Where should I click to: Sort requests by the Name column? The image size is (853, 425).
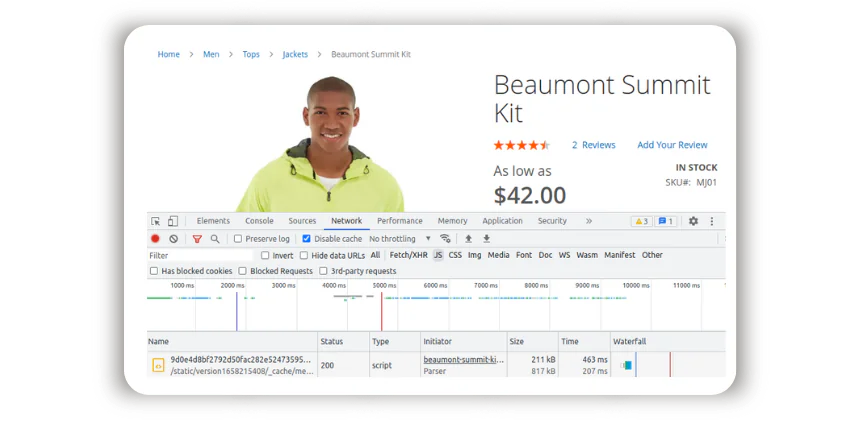[232, 341]
